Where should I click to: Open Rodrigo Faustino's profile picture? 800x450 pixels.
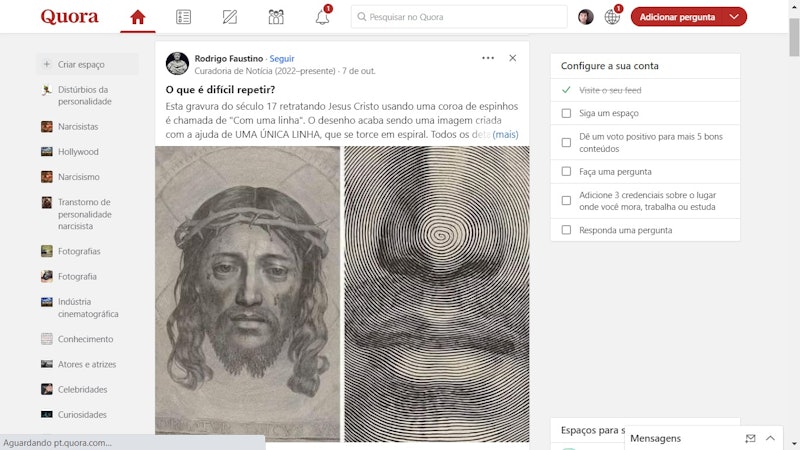tap(177, 64)
